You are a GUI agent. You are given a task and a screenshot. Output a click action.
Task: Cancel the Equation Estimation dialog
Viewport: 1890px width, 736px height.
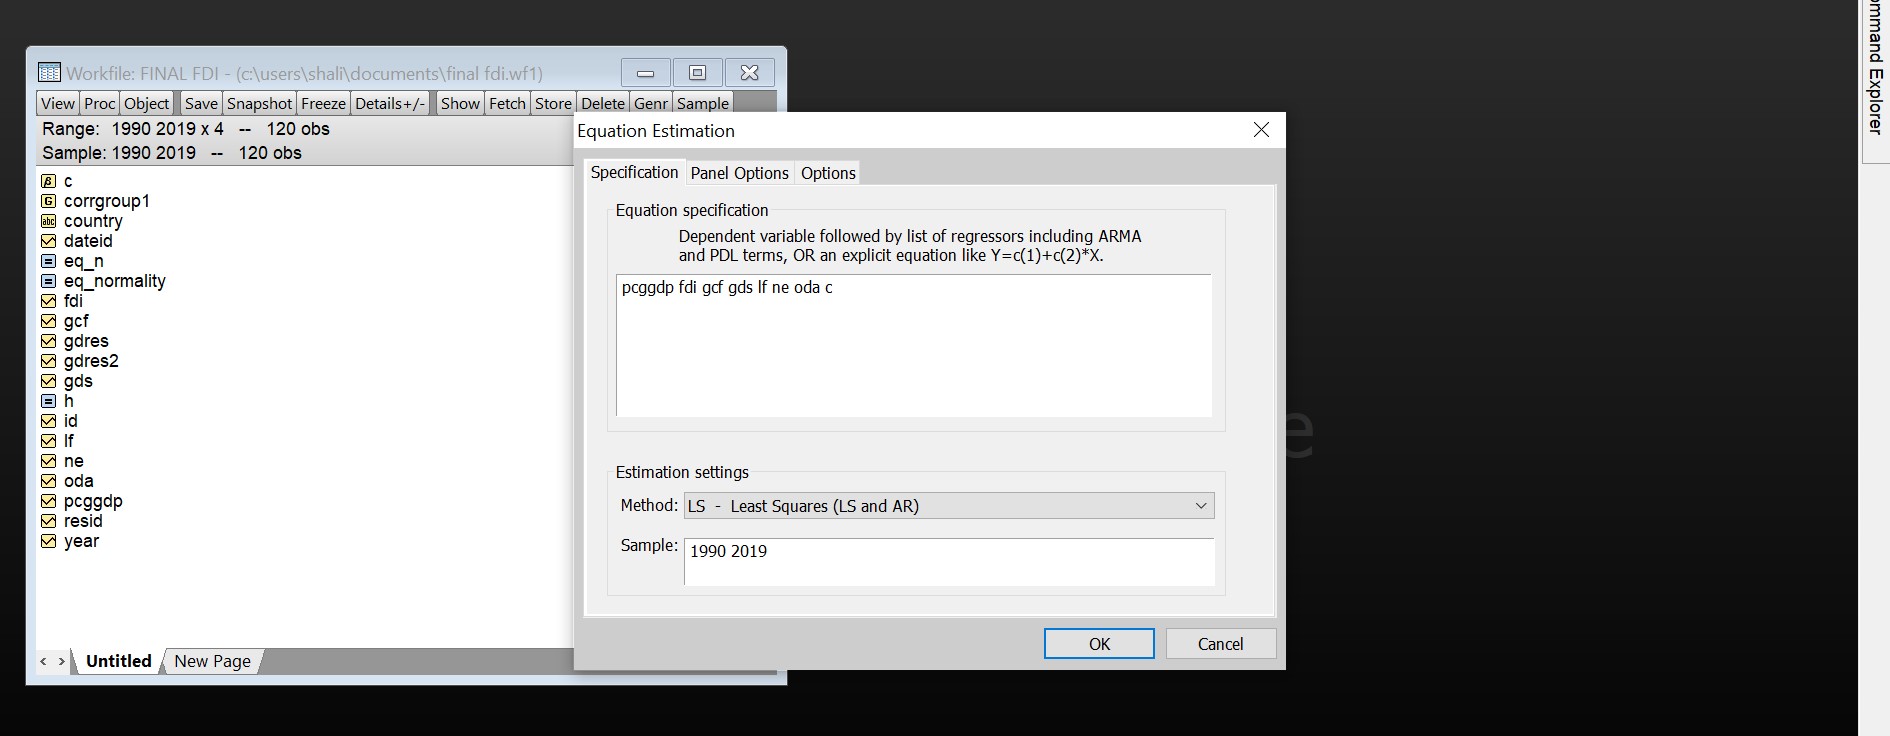point(1220,644)
